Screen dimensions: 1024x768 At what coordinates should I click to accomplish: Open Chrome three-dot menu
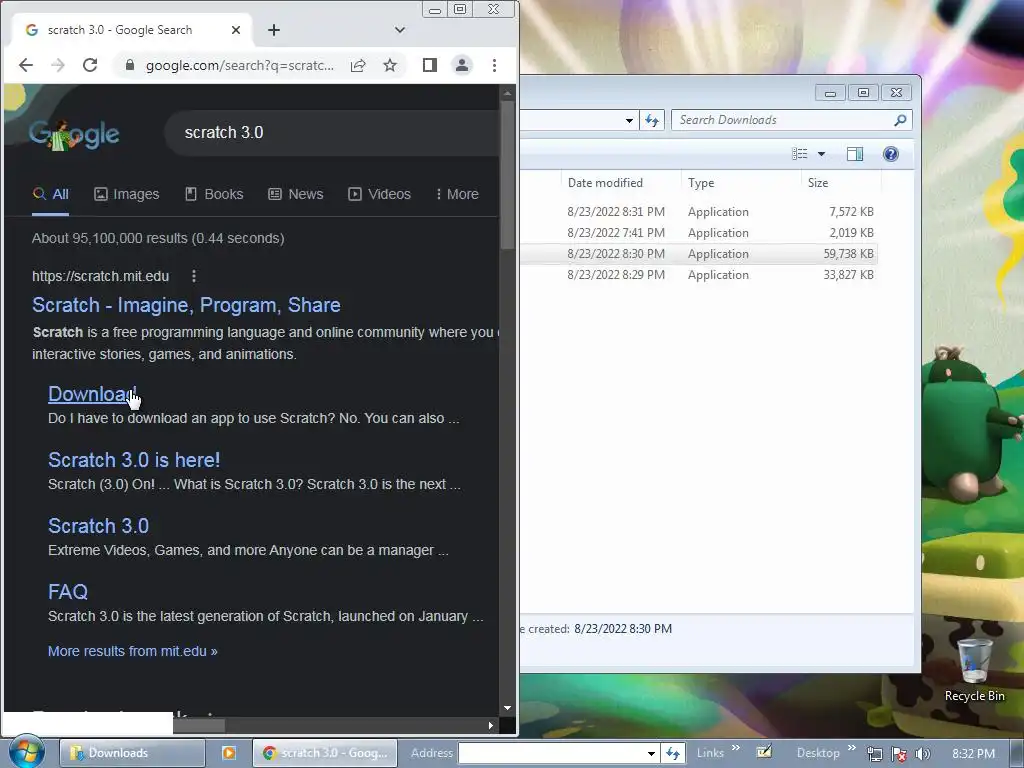click(494, 65)
